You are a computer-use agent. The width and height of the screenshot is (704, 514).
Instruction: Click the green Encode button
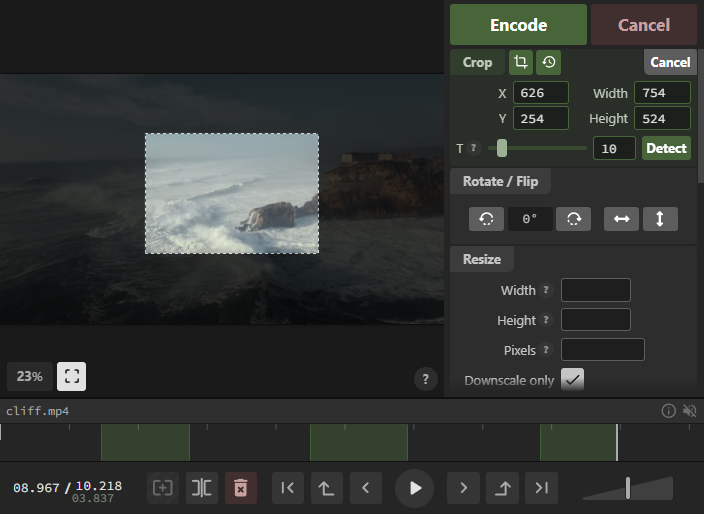[x=518, y=25]
